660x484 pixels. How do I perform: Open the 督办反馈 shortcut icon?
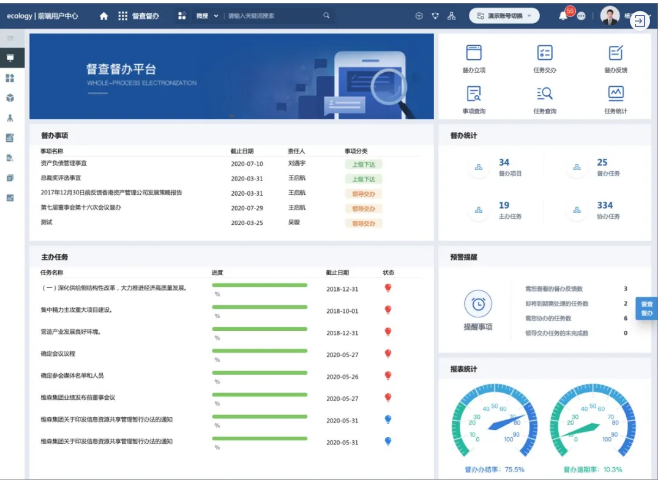point(616,54)
